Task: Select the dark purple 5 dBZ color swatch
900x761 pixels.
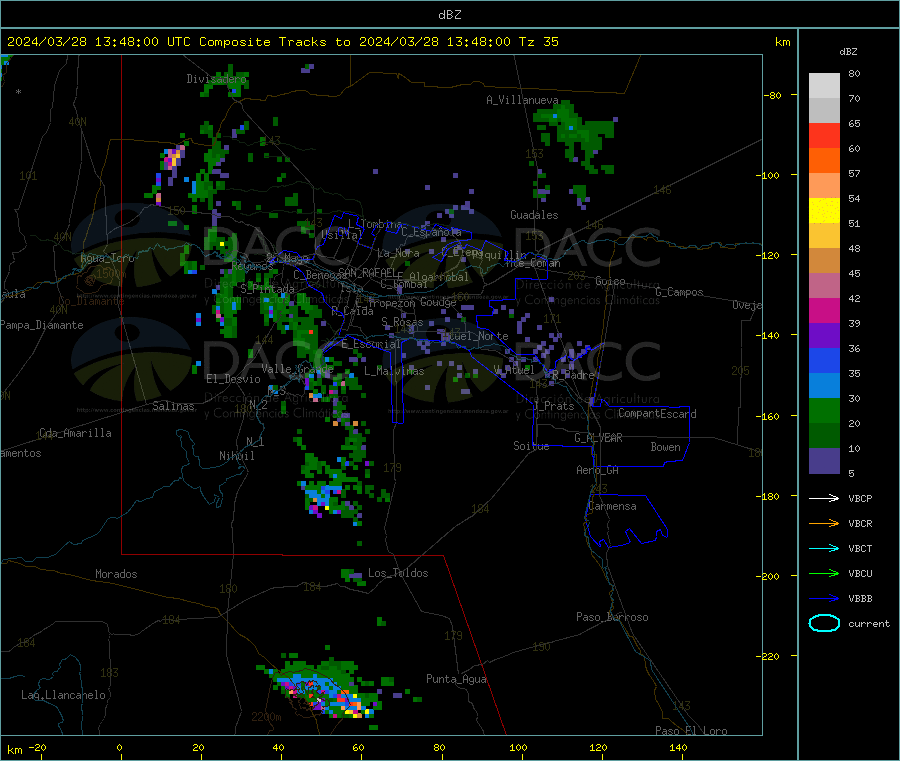Action: pyautogui.click(x=824, y=461)
